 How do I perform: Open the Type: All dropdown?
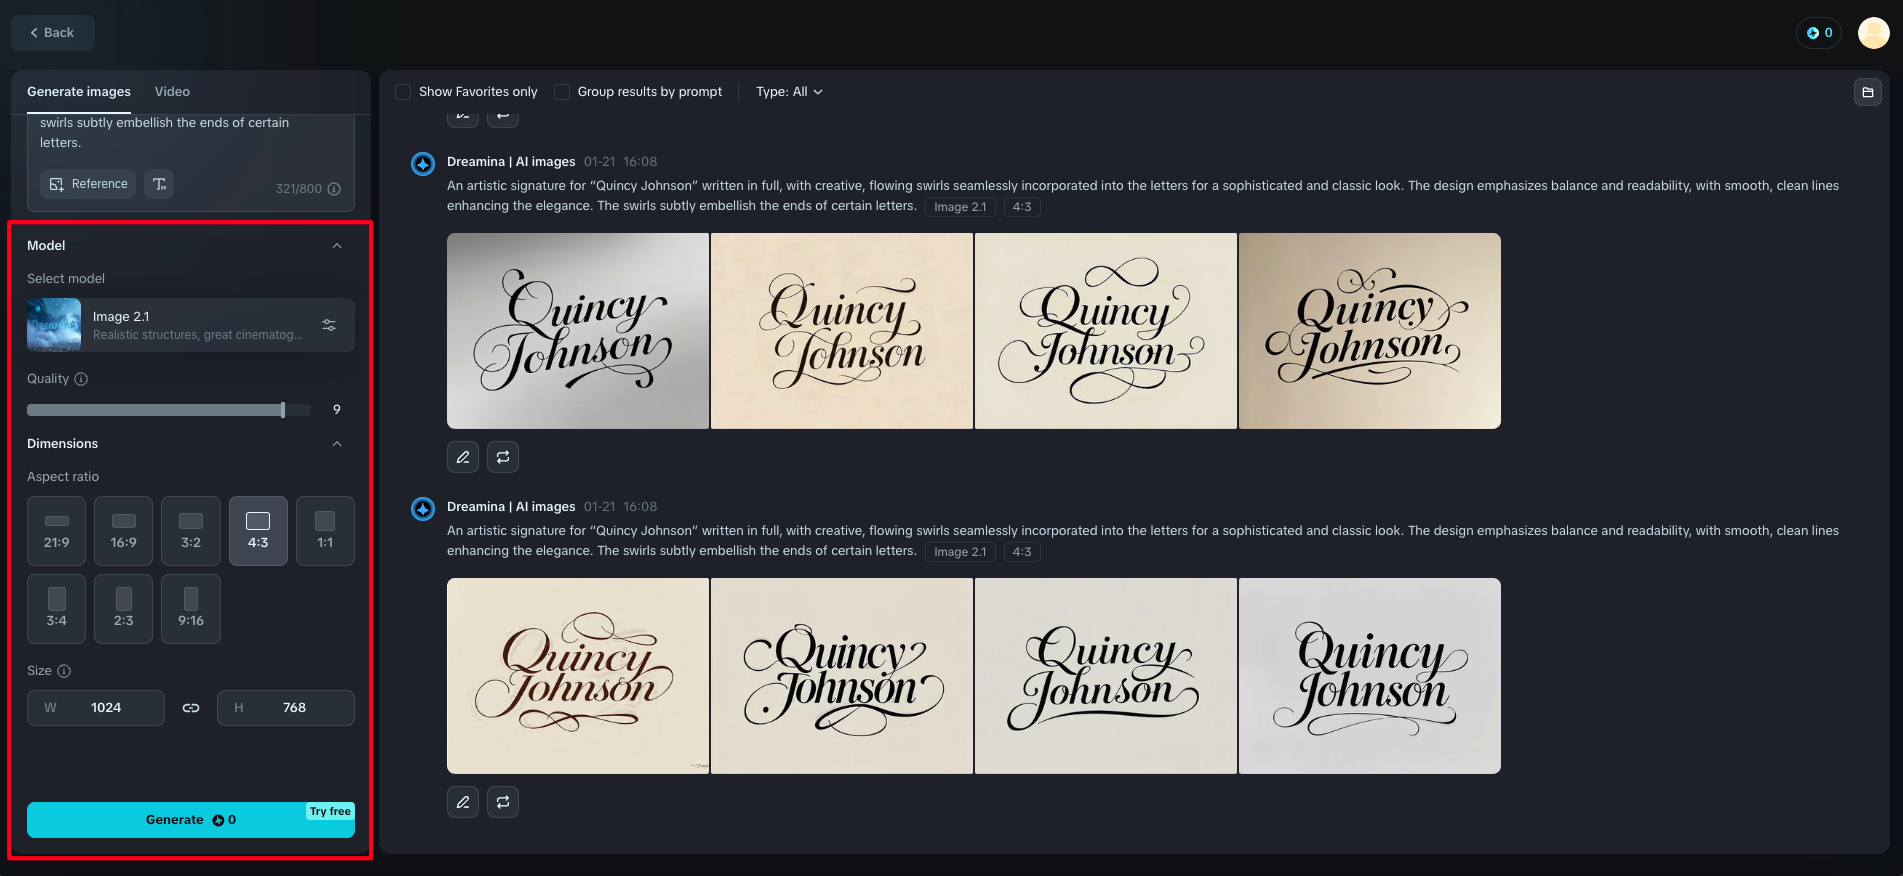point(789,92)
